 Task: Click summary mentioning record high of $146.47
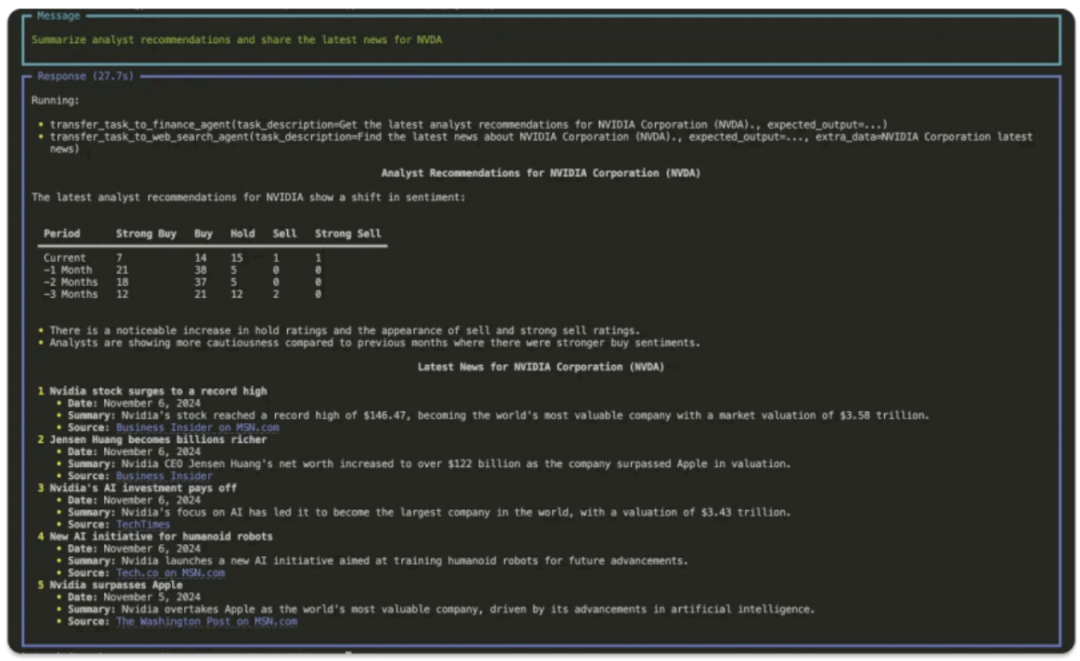coord(499,415)
